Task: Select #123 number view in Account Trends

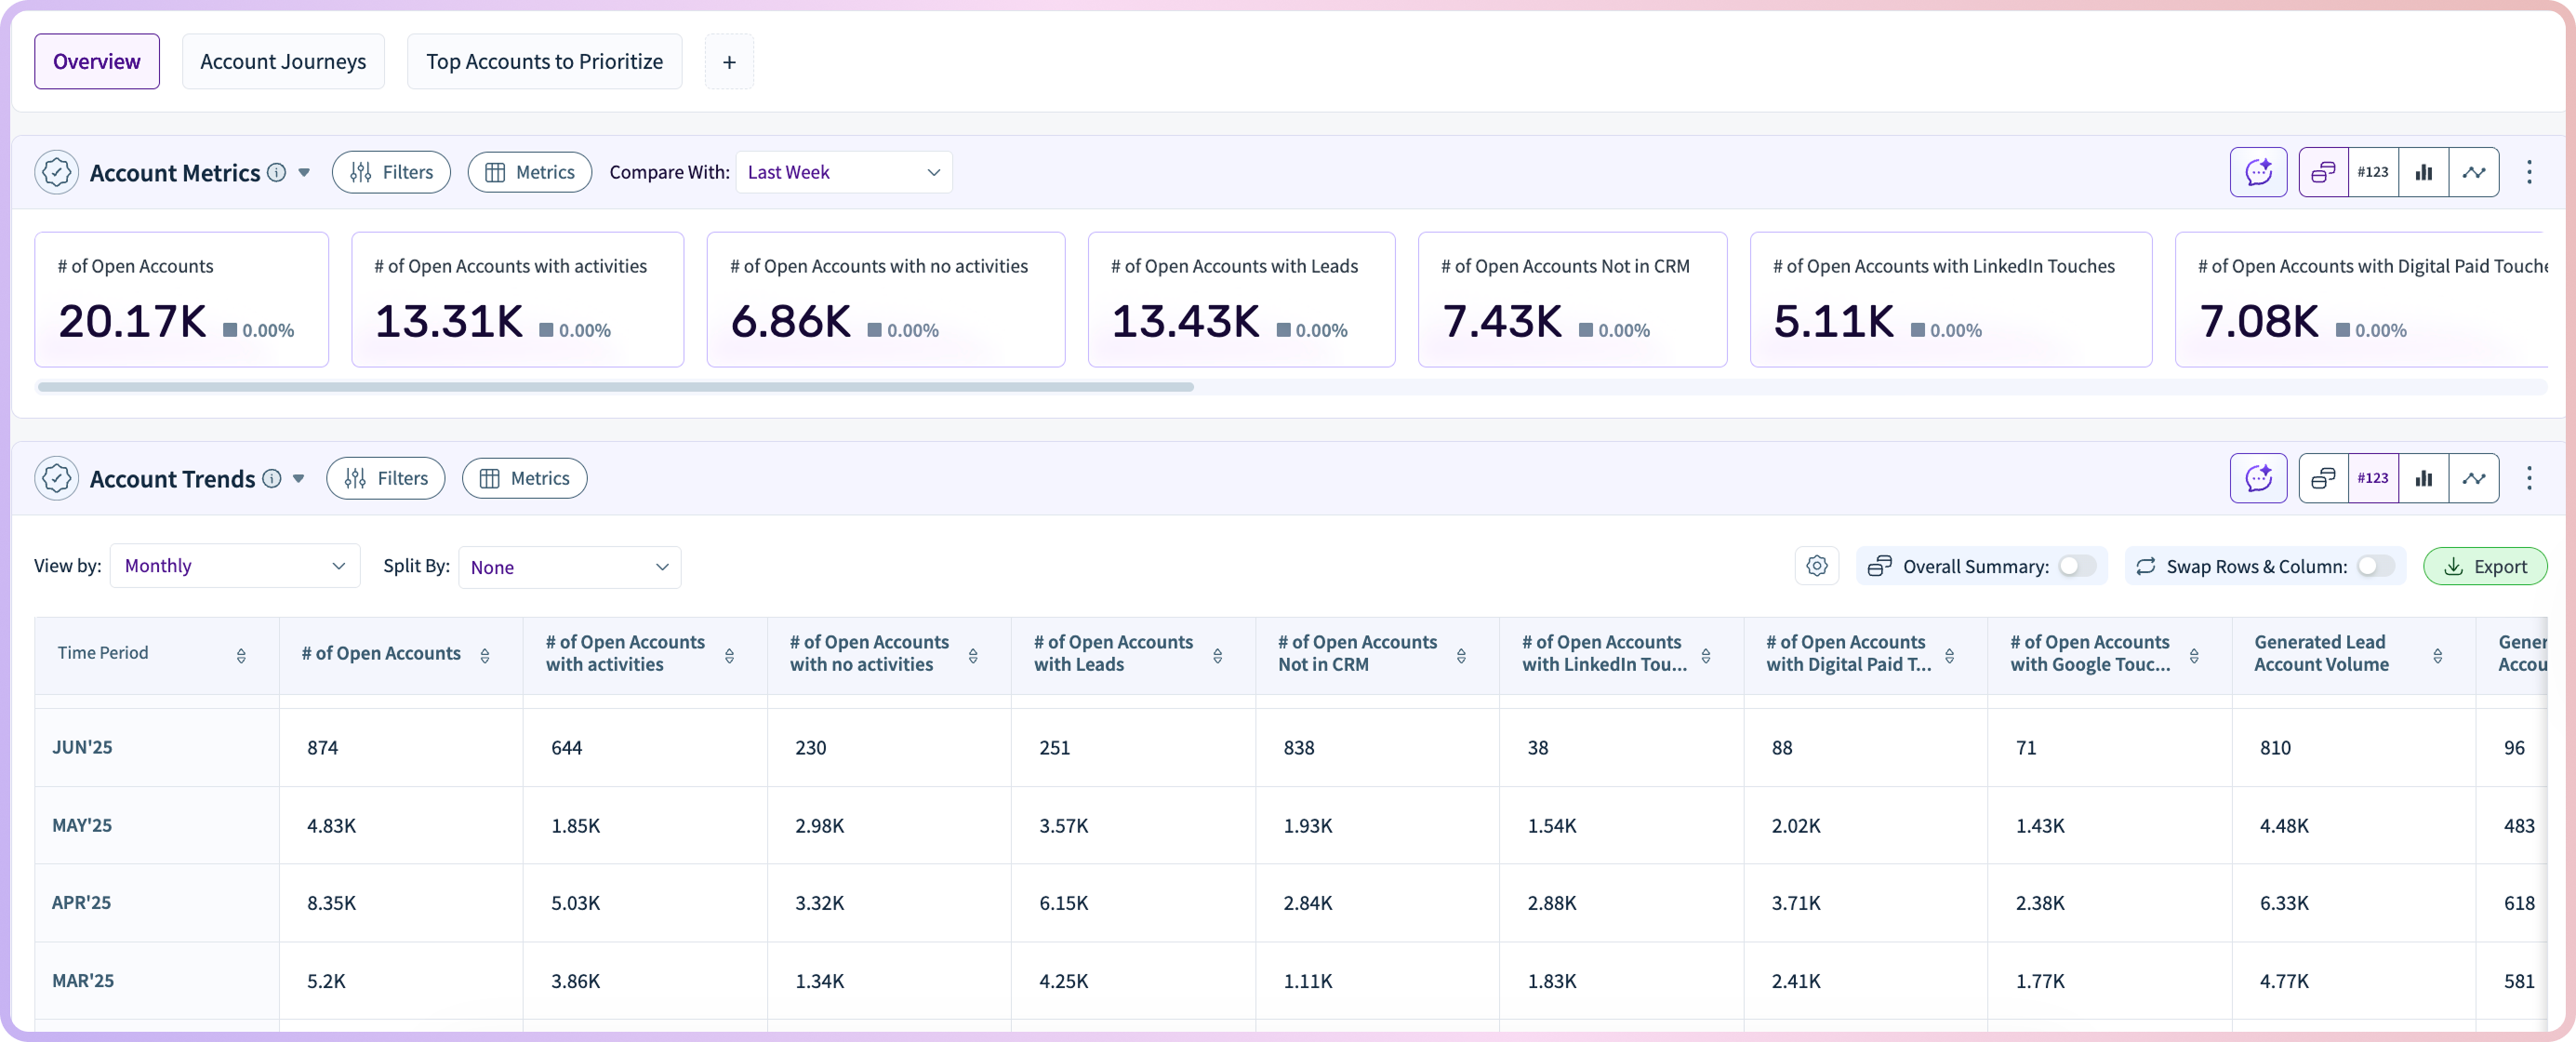Action: pyautogui.click(x=2372, y=478)
